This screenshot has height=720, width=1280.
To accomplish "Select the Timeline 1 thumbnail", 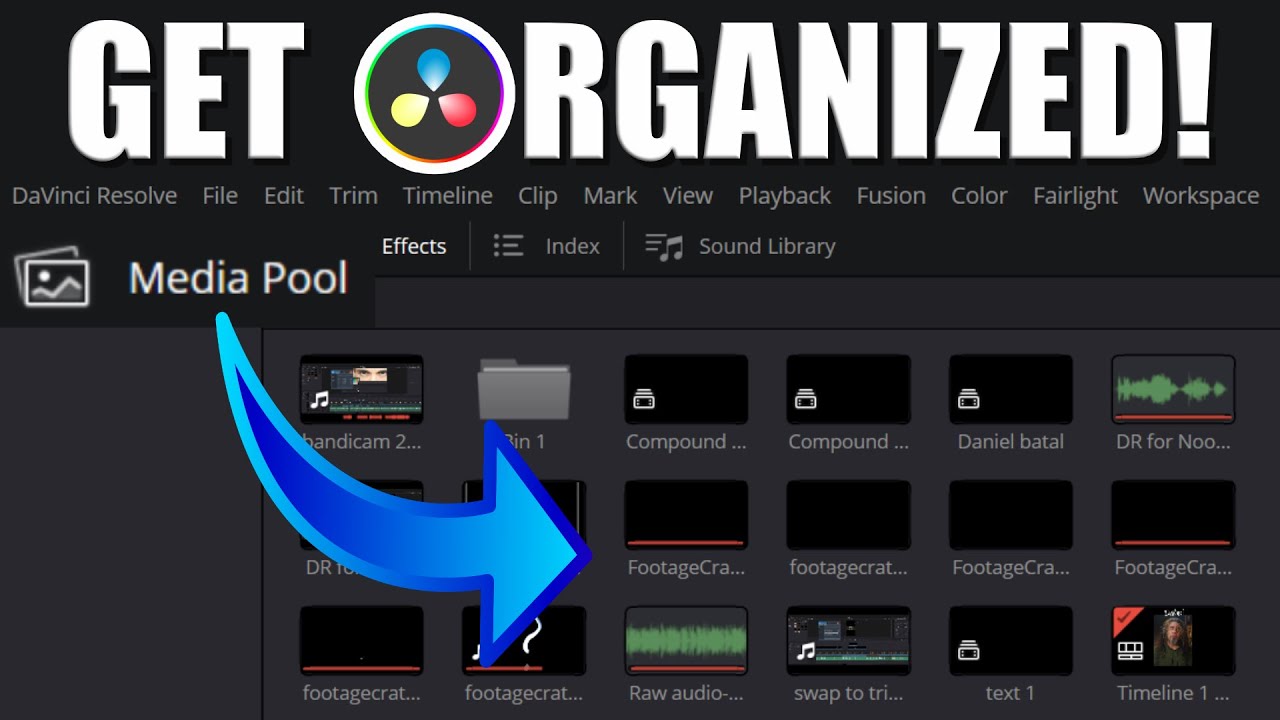I will pyautogui.click(x=1173, y=640).
